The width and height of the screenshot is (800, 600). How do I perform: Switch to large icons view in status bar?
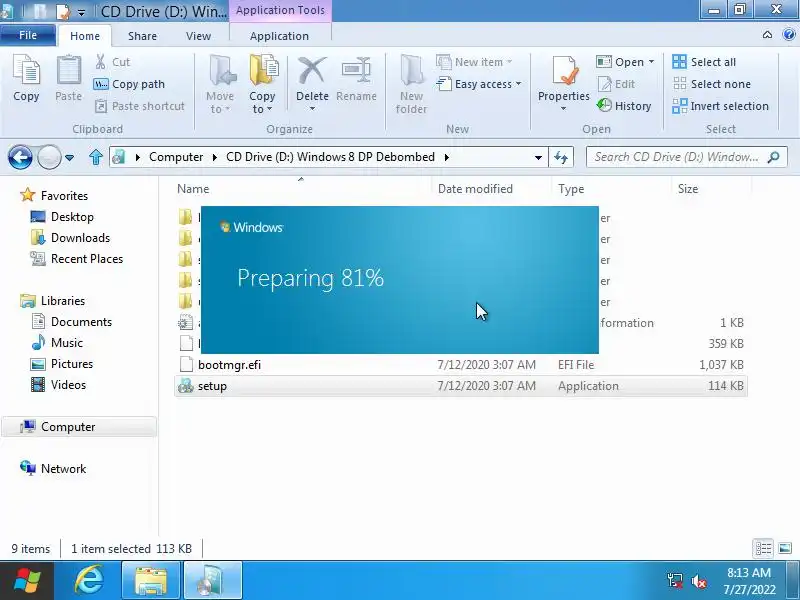[x=785, y=548]
